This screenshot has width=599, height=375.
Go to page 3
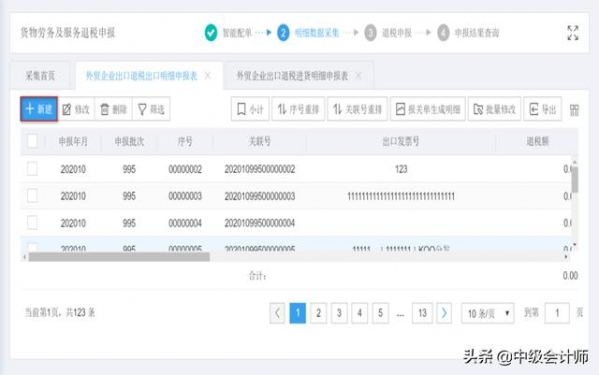click(339, 313)
